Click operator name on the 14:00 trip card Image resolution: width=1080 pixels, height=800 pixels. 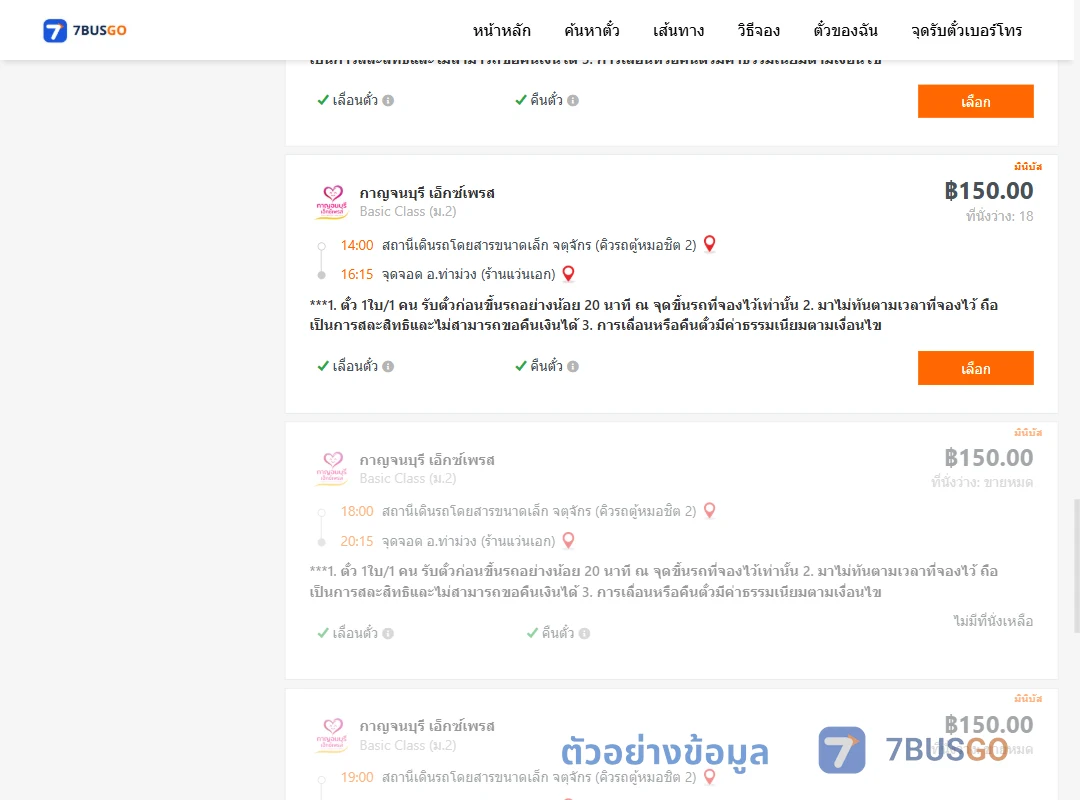[x=427, y=193]
